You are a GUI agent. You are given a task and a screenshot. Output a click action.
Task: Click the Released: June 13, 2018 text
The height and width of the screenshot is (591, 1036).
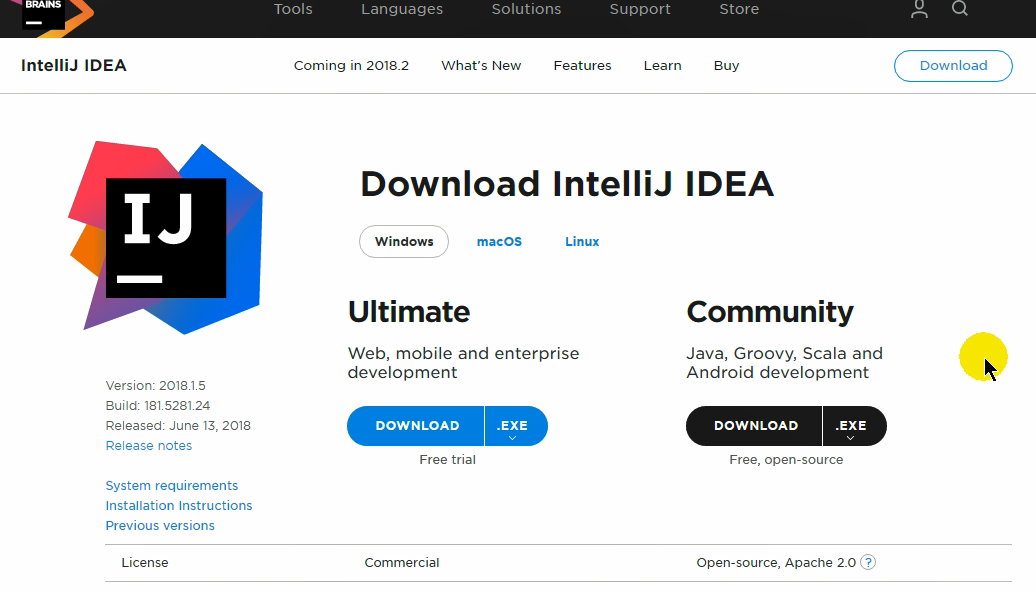178,425
